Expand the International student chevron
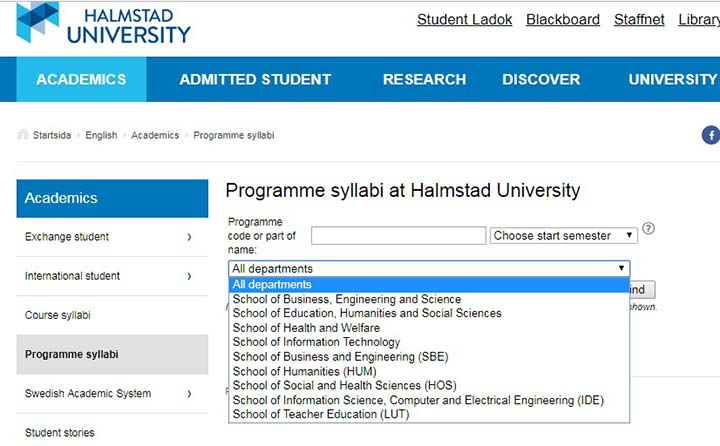The image size is (720, 446). [189, 276]
